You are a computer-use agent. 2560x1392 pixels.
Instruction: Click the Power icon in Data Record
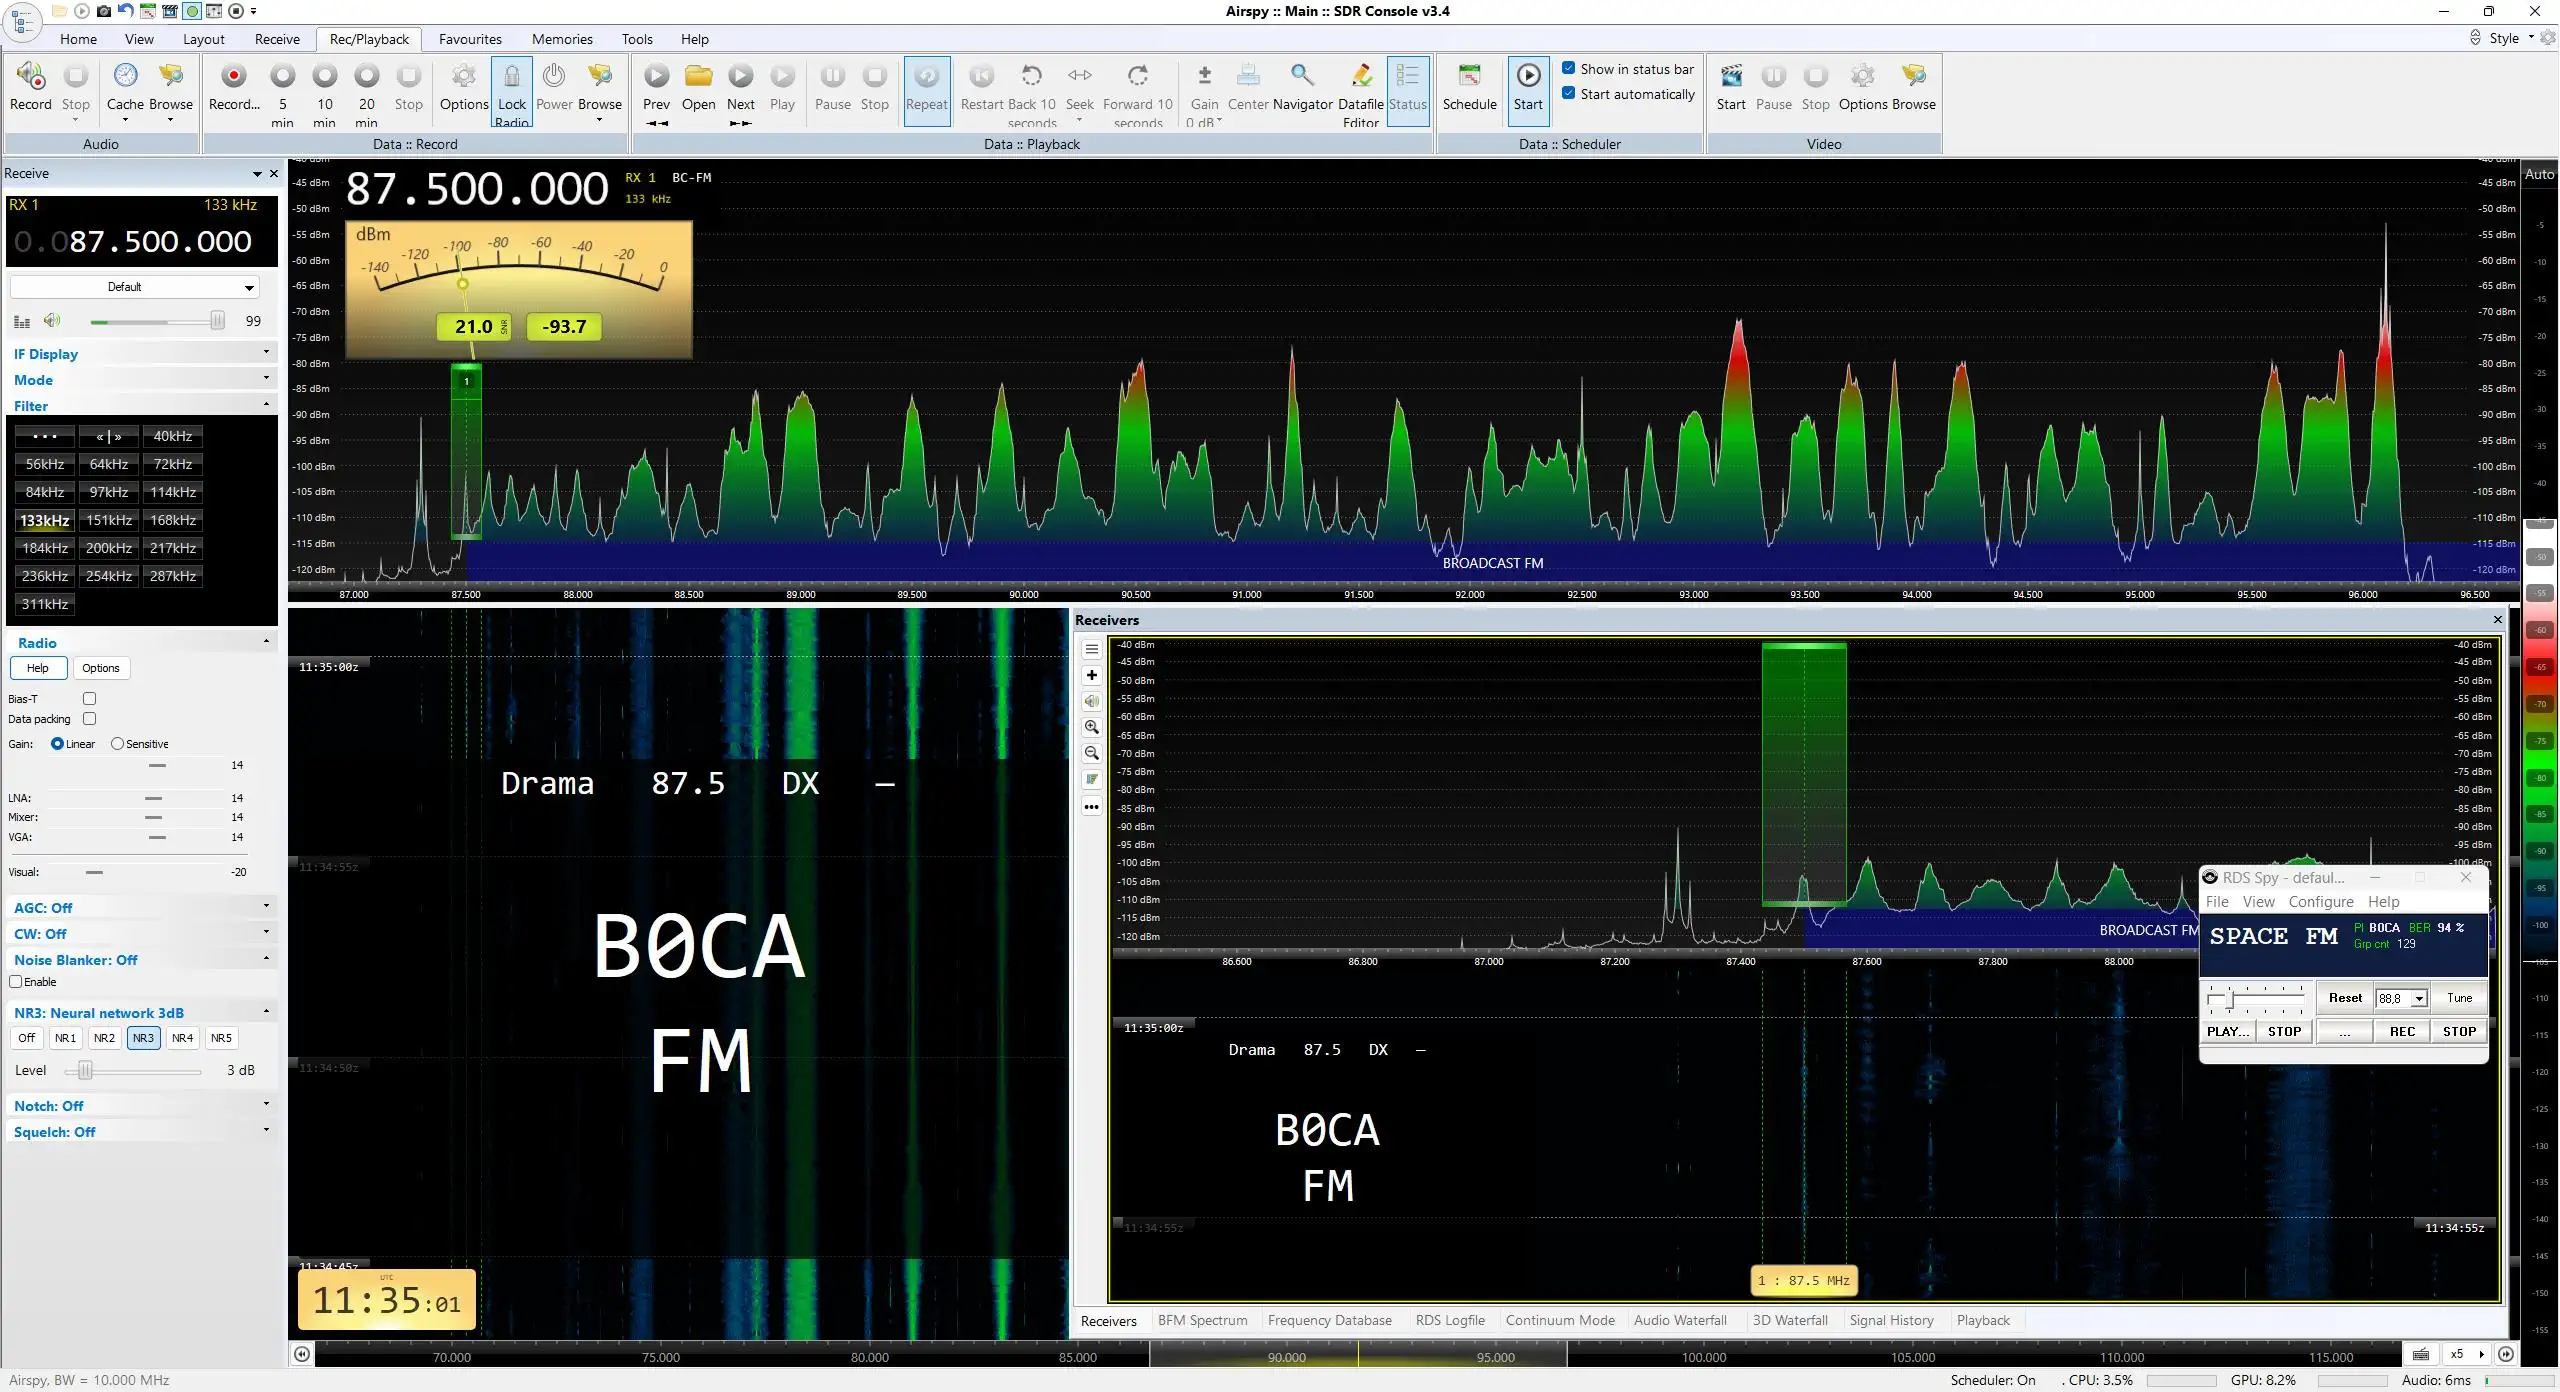click(554, 76)
